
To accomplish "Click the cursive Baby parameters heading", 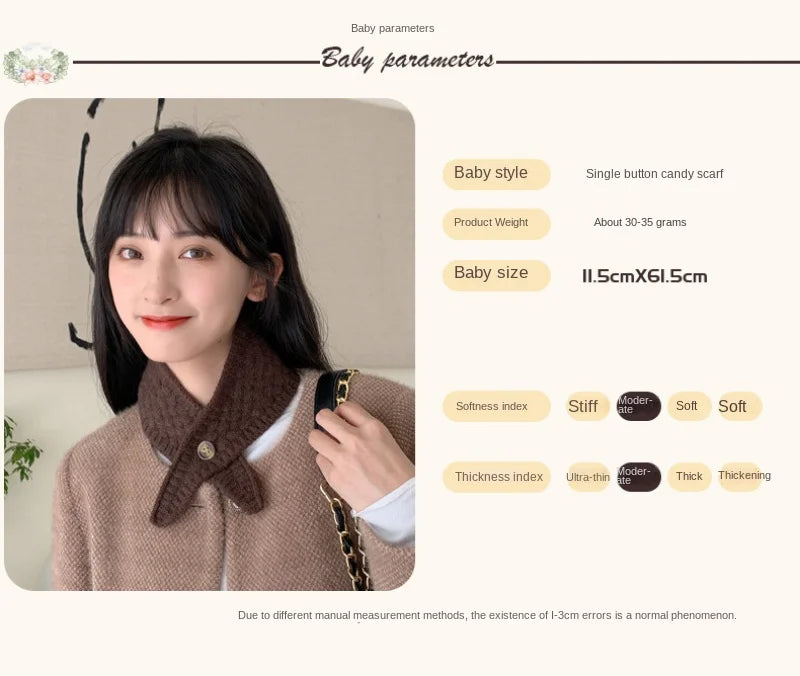I will [407, 60].
